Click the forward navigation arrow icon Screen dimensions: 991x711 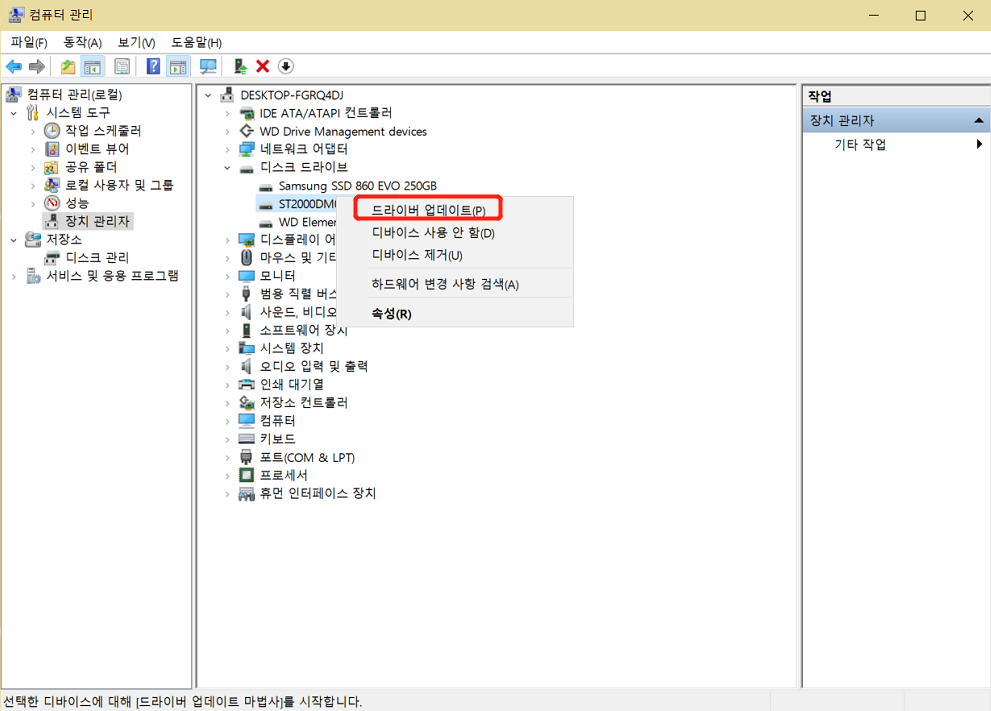(39, 66)
